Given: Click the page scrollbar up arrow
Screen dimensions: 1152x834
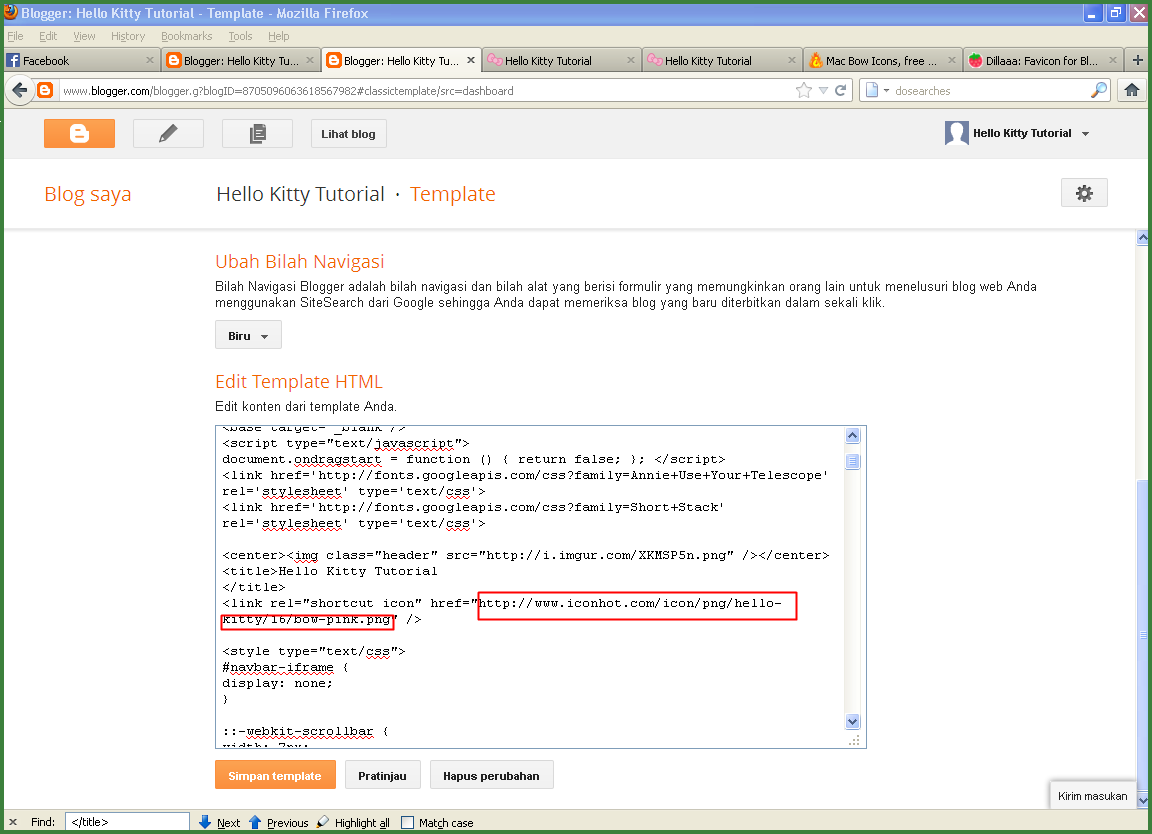Looking at the screenshot, I should pyautogui.click(x=1142, y=237).
